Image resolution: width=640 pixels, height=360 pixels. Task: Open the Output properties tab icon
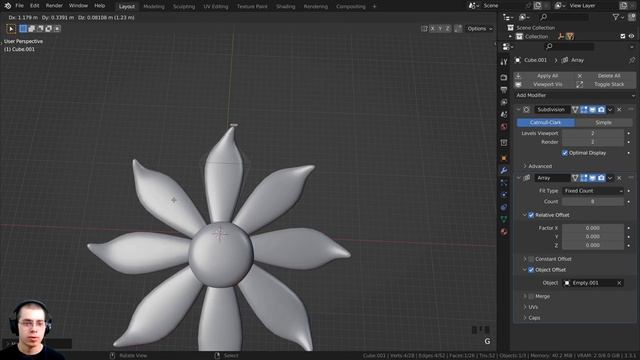coord(504,90)
